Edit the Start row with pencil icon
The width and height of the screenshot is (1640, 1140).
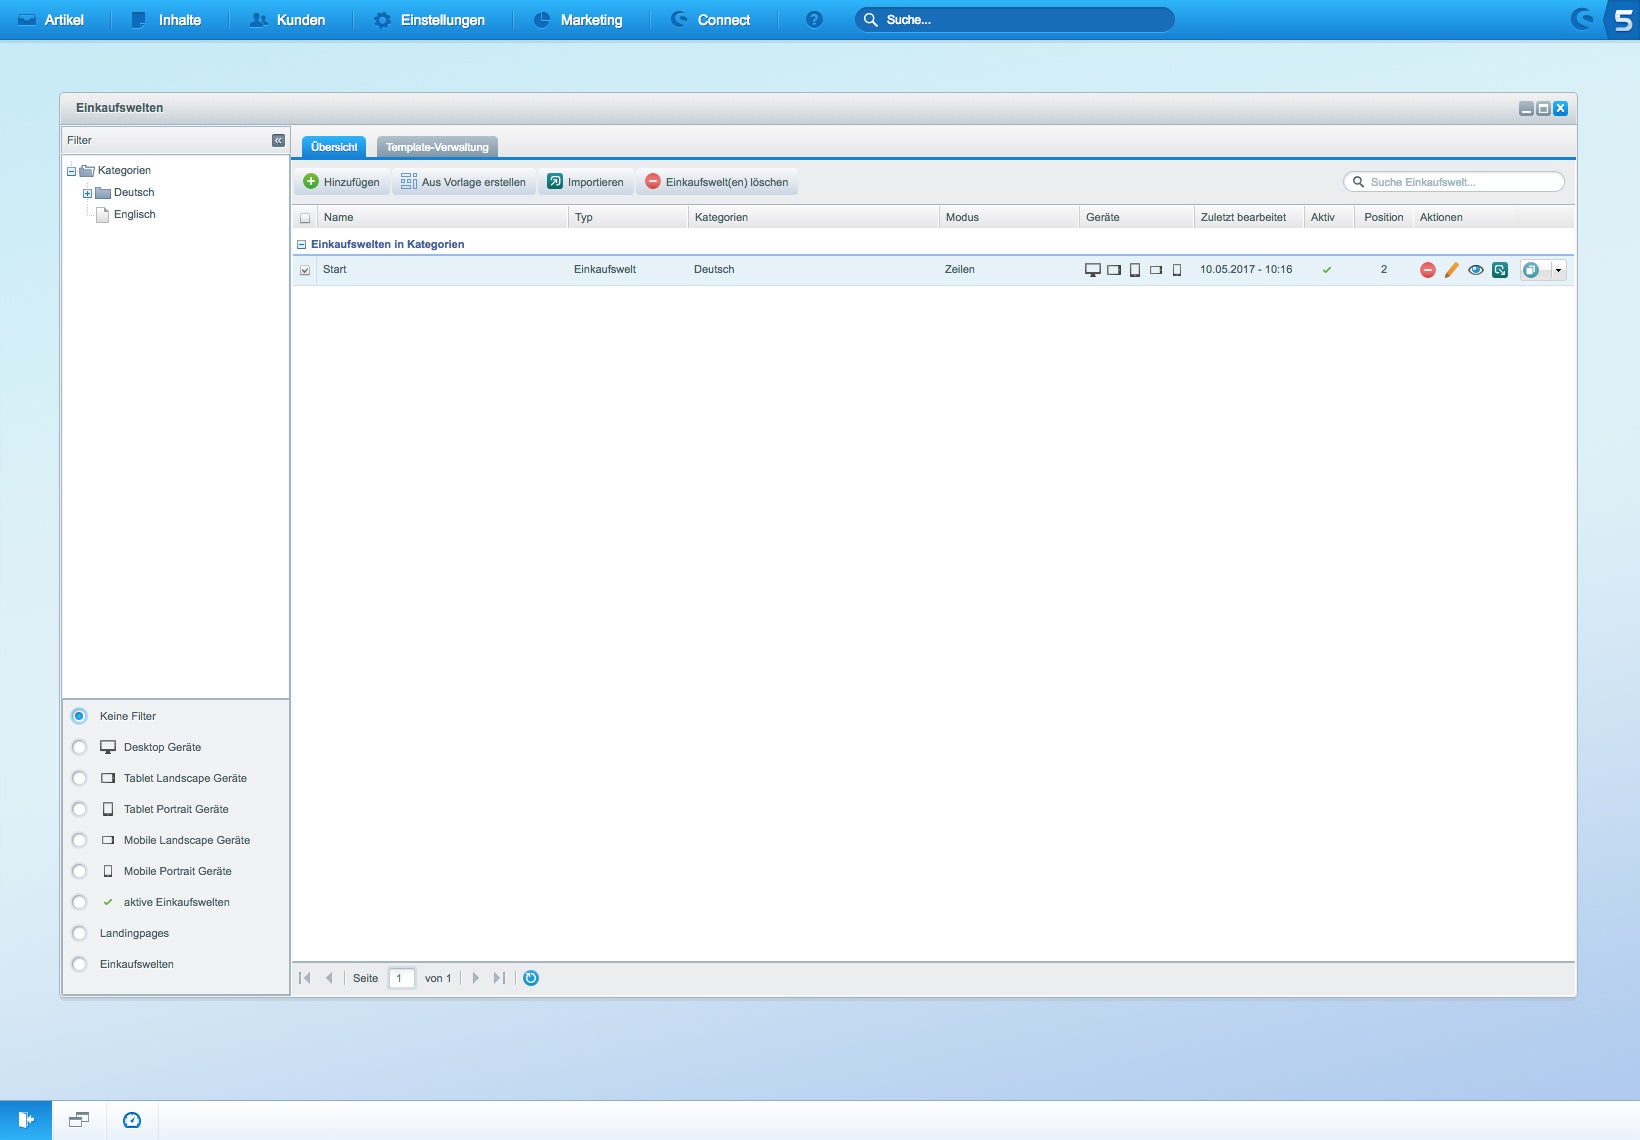pyautogui.click(x=1451, y=270)
